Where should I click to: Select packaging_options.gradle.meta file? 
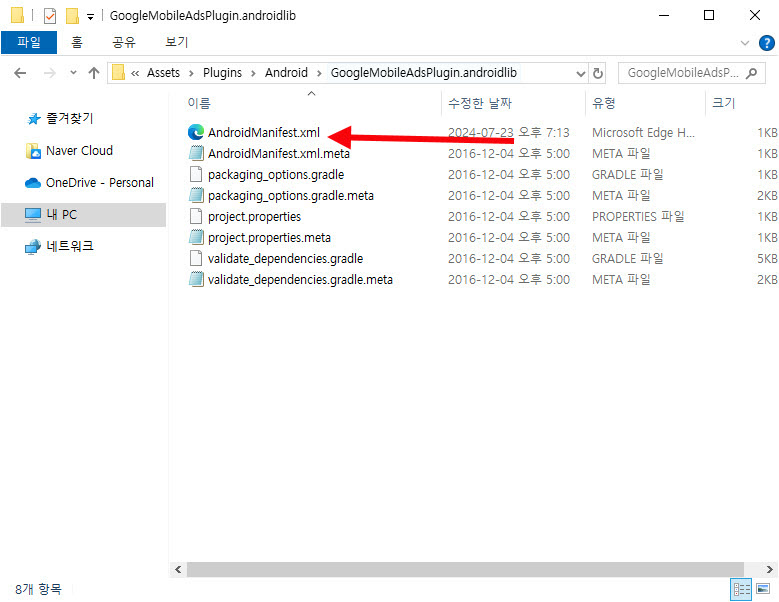[x=291, y=196]
